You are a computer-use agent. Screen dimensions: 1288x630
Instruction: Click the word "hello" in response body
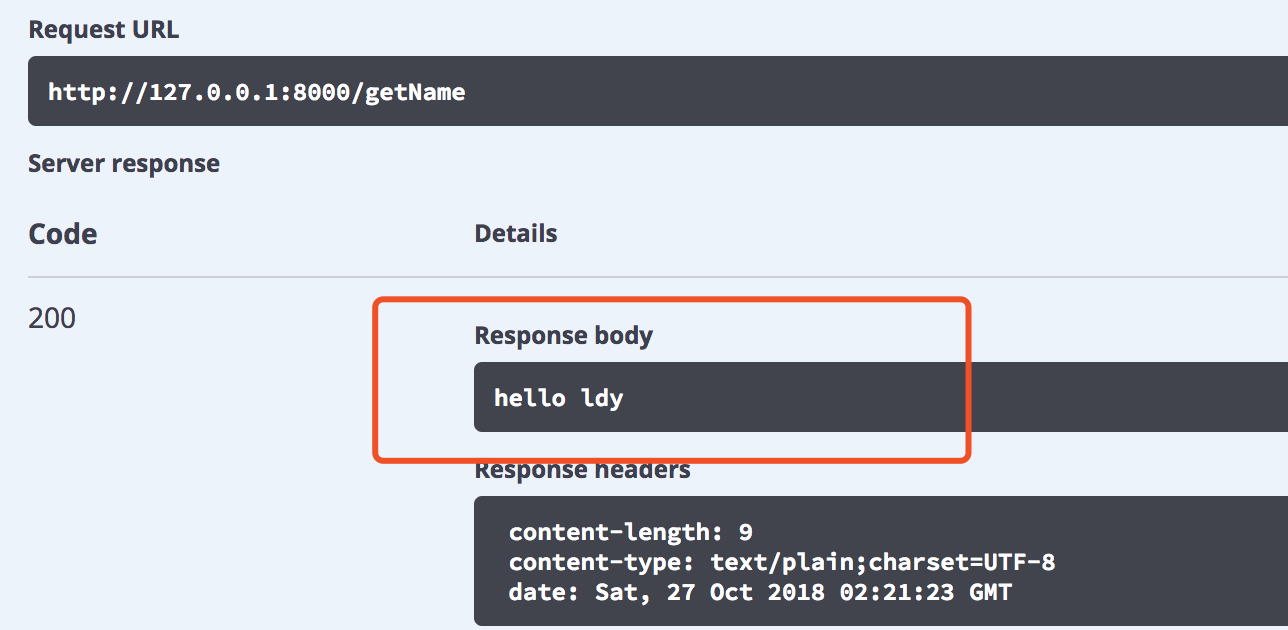click(530, 398)
